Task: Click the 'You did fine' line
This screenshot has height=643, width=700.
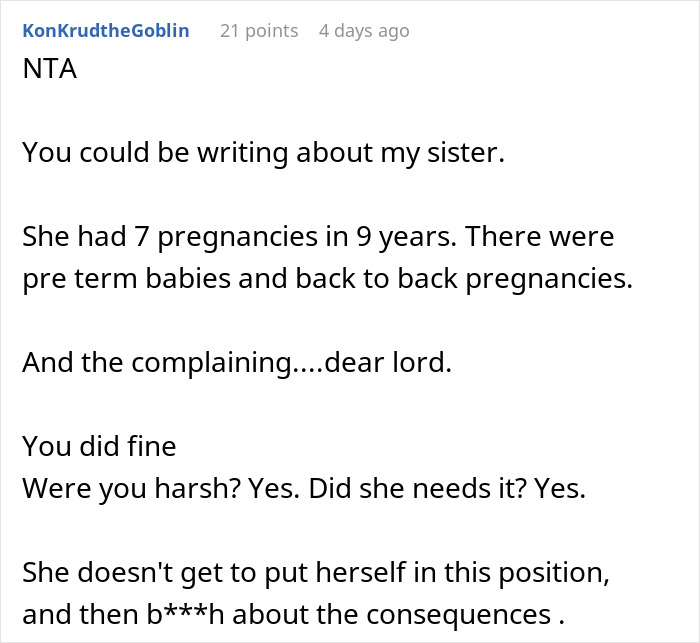Action: click(99, 446)
